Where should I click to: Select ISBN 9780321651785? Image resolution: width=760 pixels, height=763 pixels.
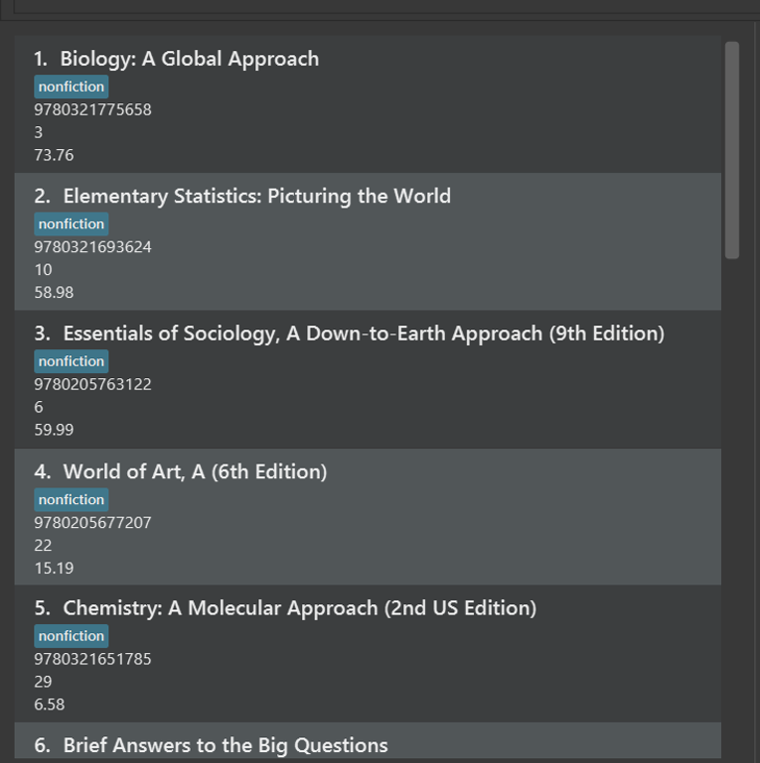point(92,659)
